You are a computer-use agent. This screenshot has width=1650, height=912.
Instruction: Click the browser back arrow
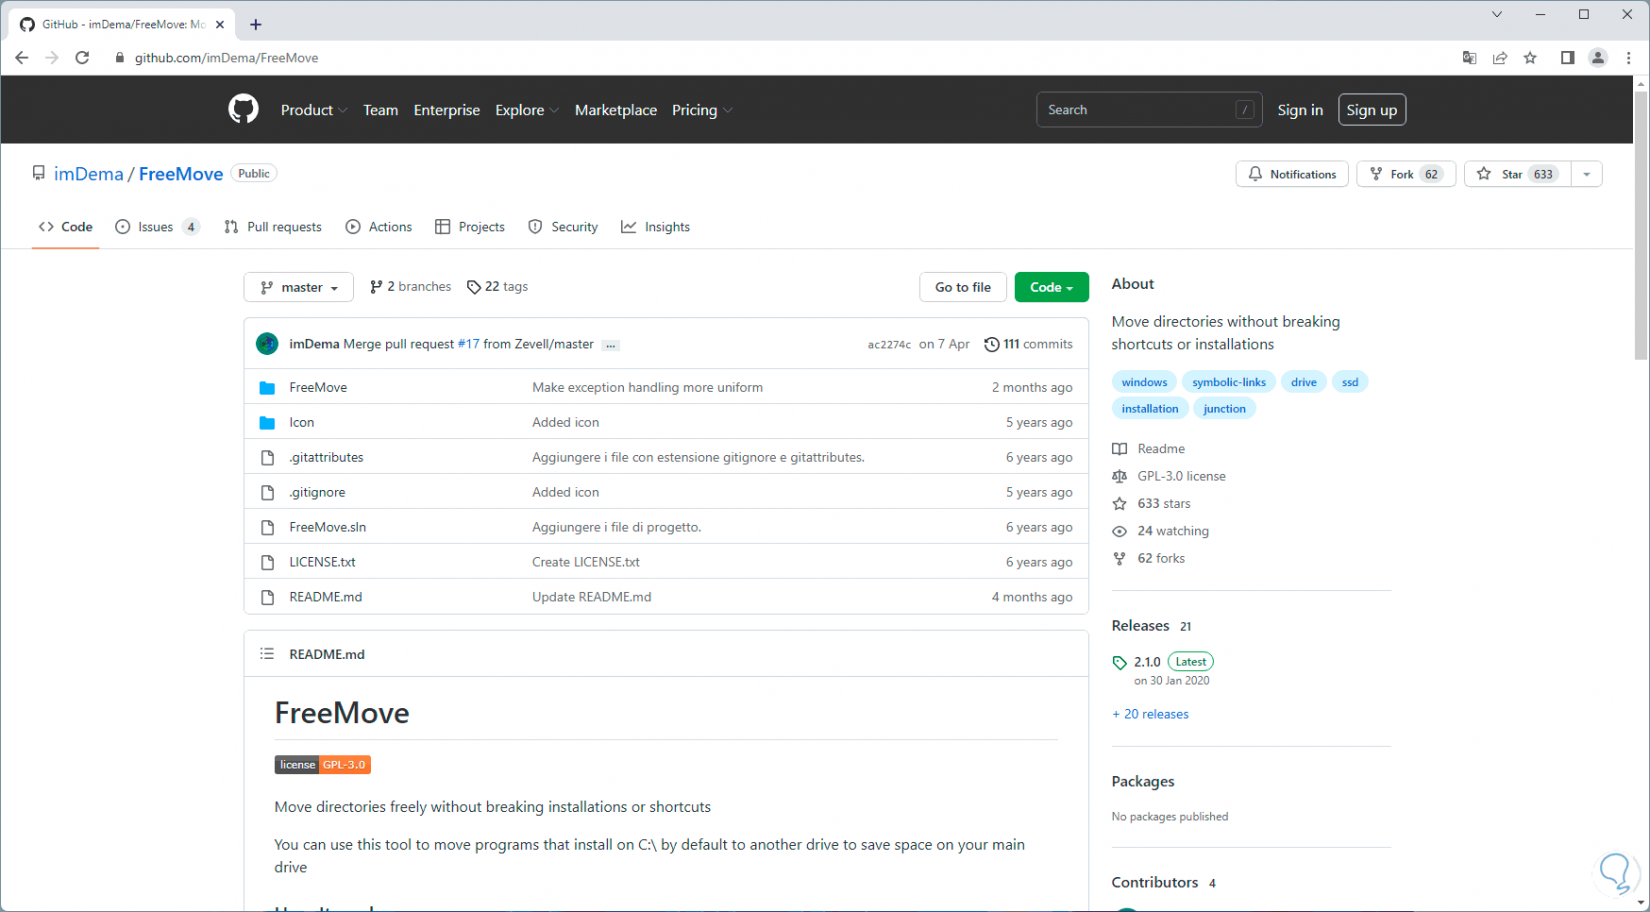point(22,58)
